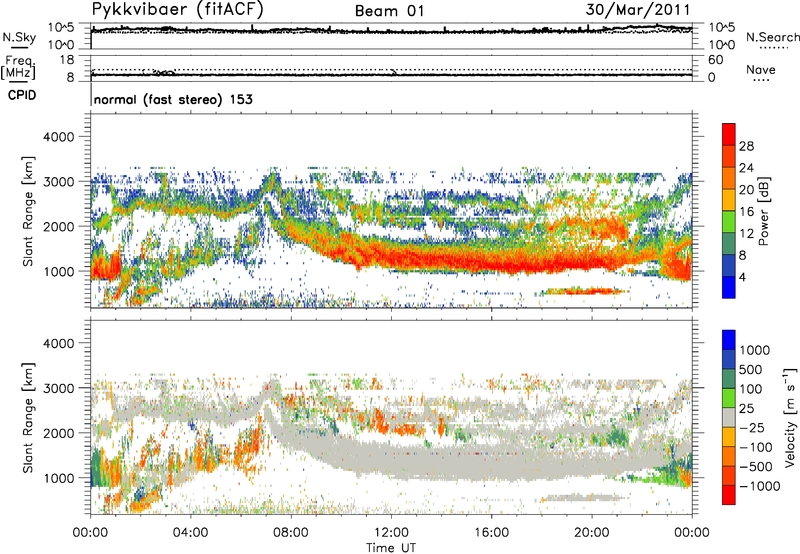The height and width of the screenshot is (554, 800).
Task: Click the Time UT axis label
Action: tap(391, 547)
